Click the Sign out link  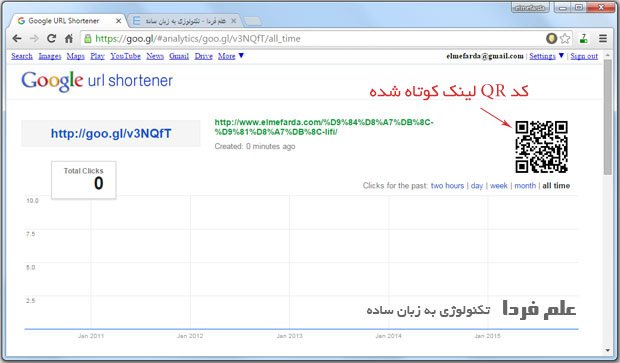pyautogui.click(x=584, y=56)
